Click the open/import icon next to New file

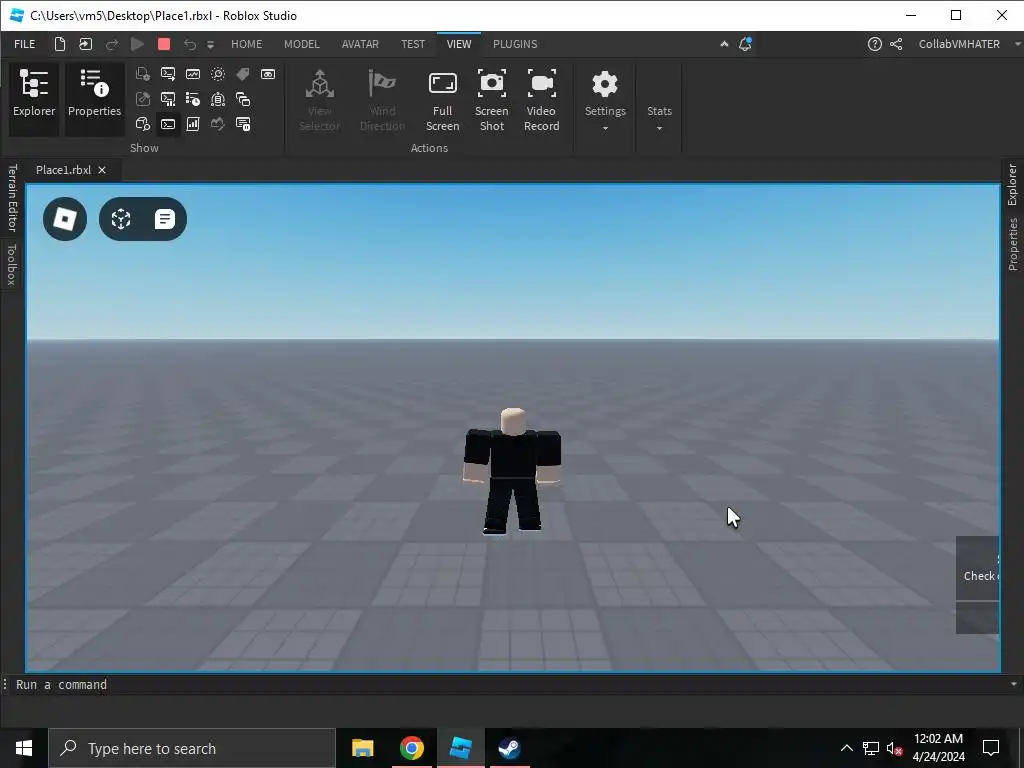pyautogui.click(x=86, y=44)
